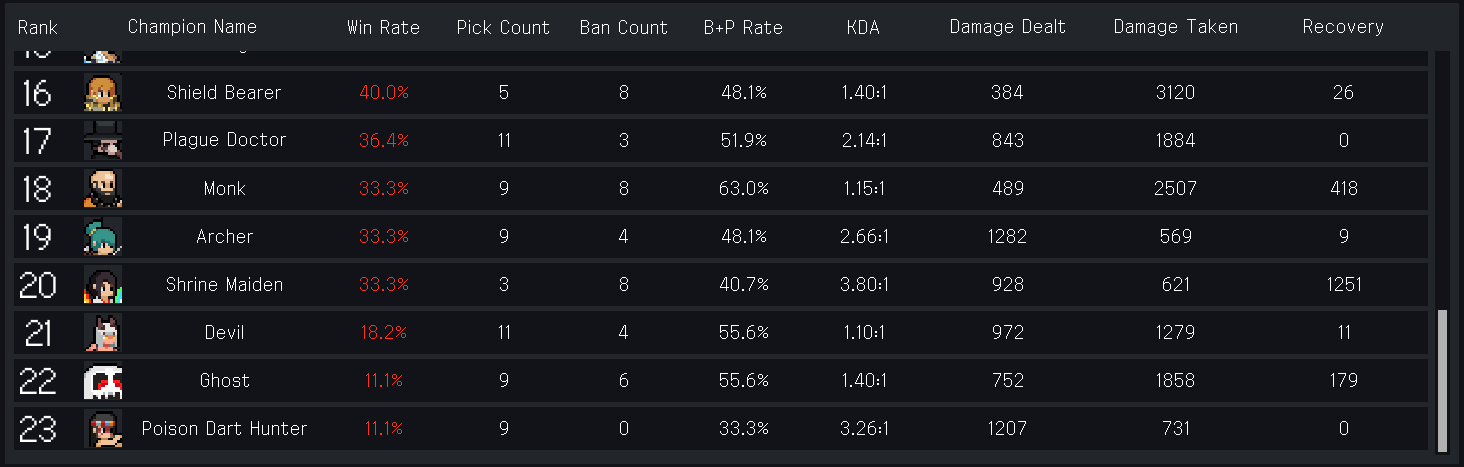
Task: Click the Archer champion portrait
Action: tap(103, 236)
